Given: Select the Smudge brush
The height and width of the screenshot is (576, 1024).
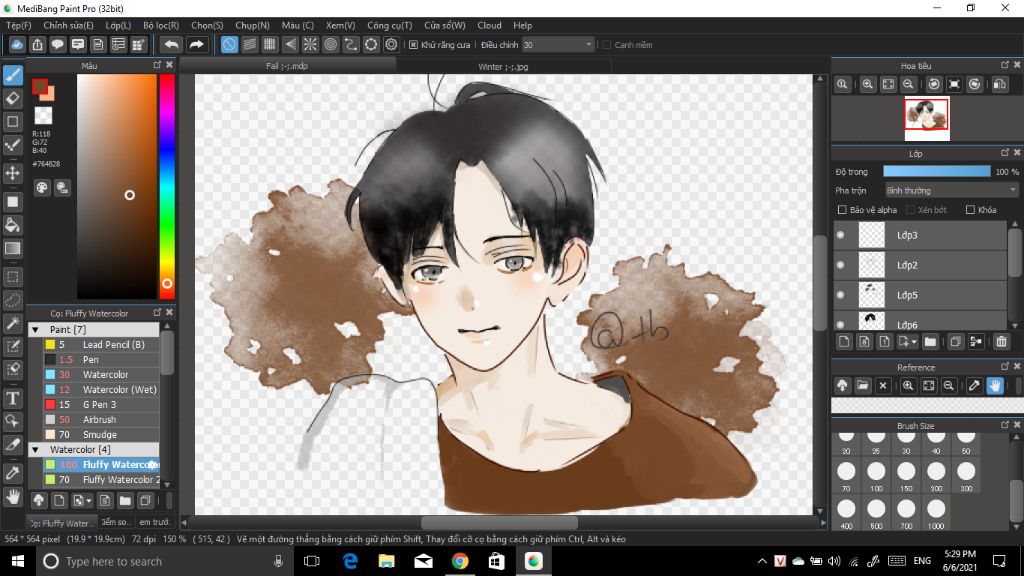Looking at the screenshot, I should [x=101, y=434].
